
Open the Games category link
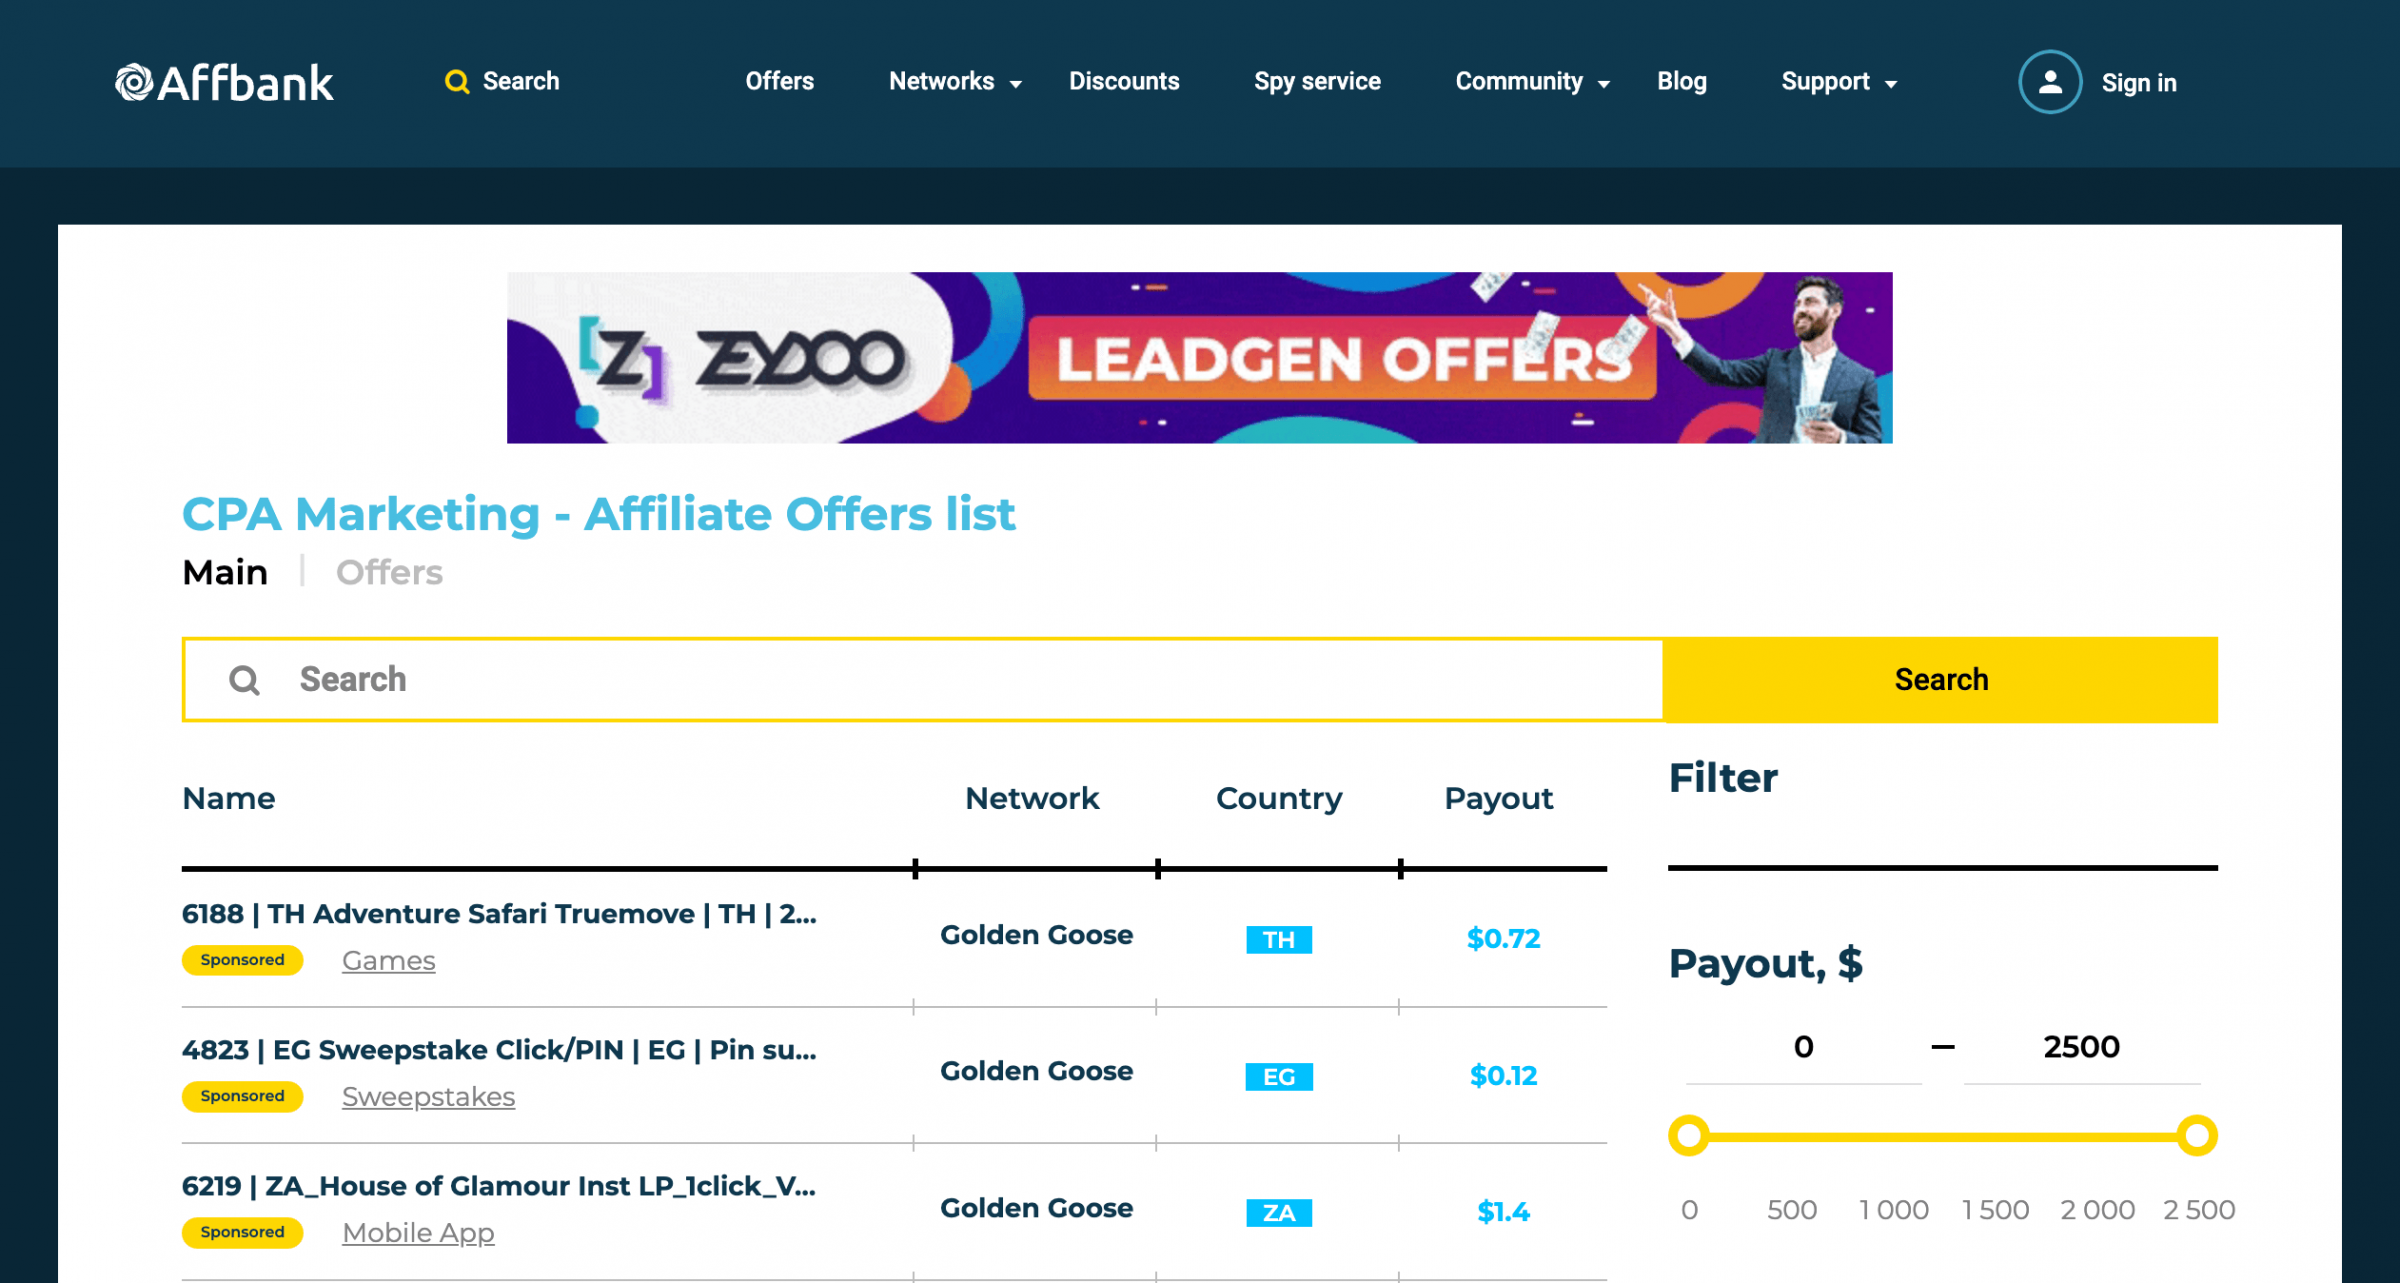point(388,961)
